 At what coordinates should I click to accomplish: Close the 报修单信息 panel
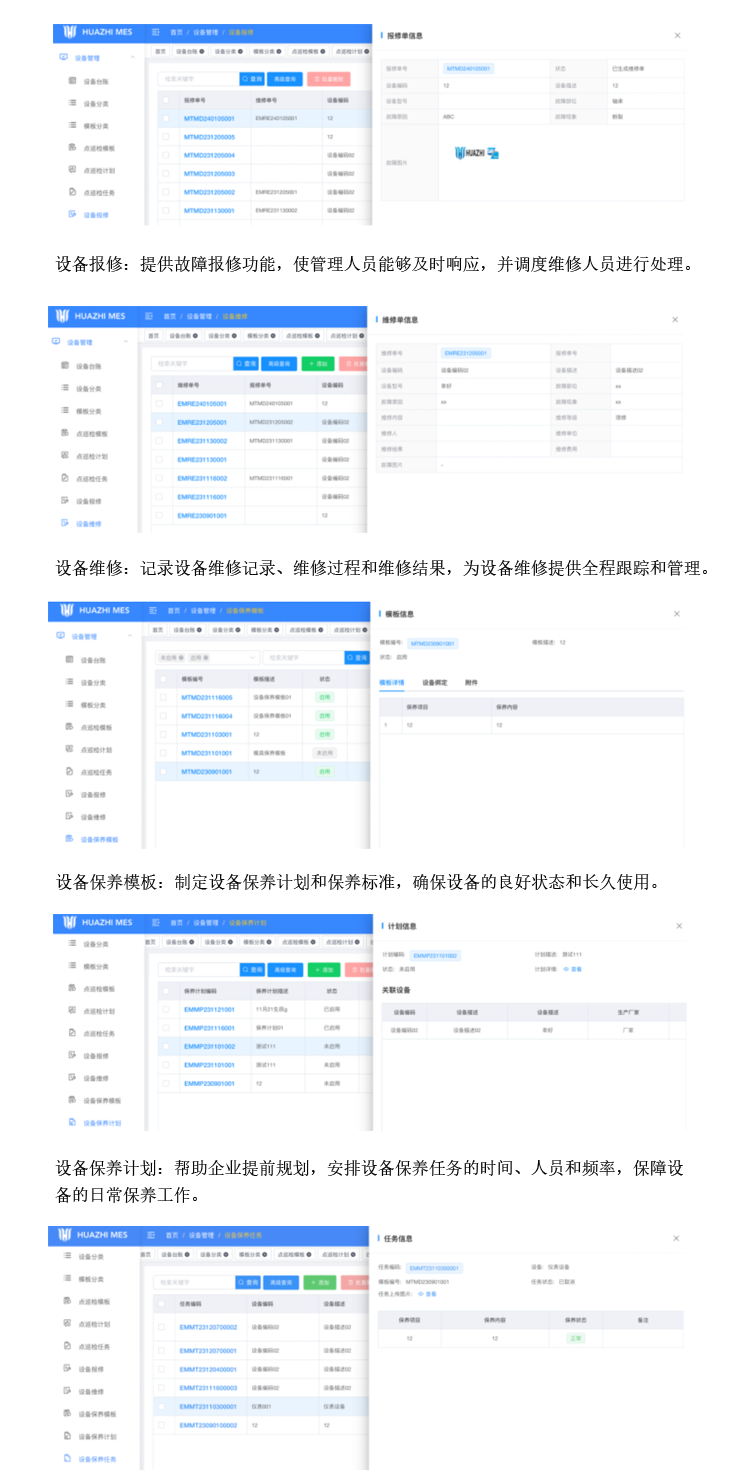[677, 35]
